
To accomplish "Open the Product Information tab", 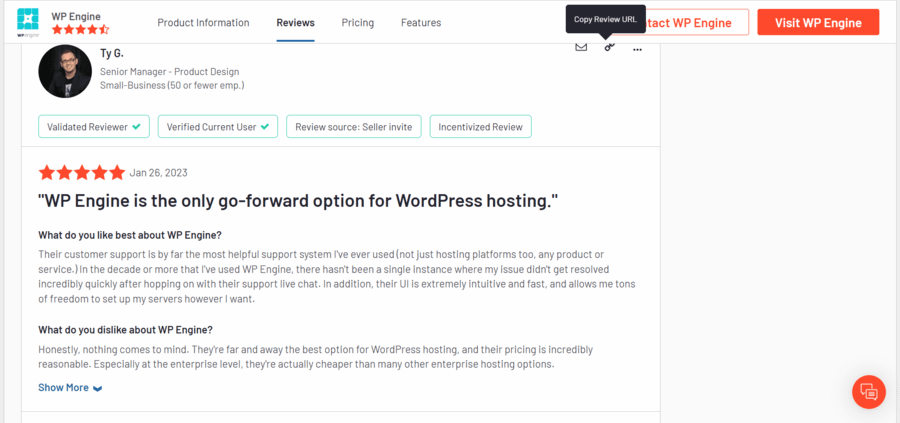I will [x=203, y=22].
